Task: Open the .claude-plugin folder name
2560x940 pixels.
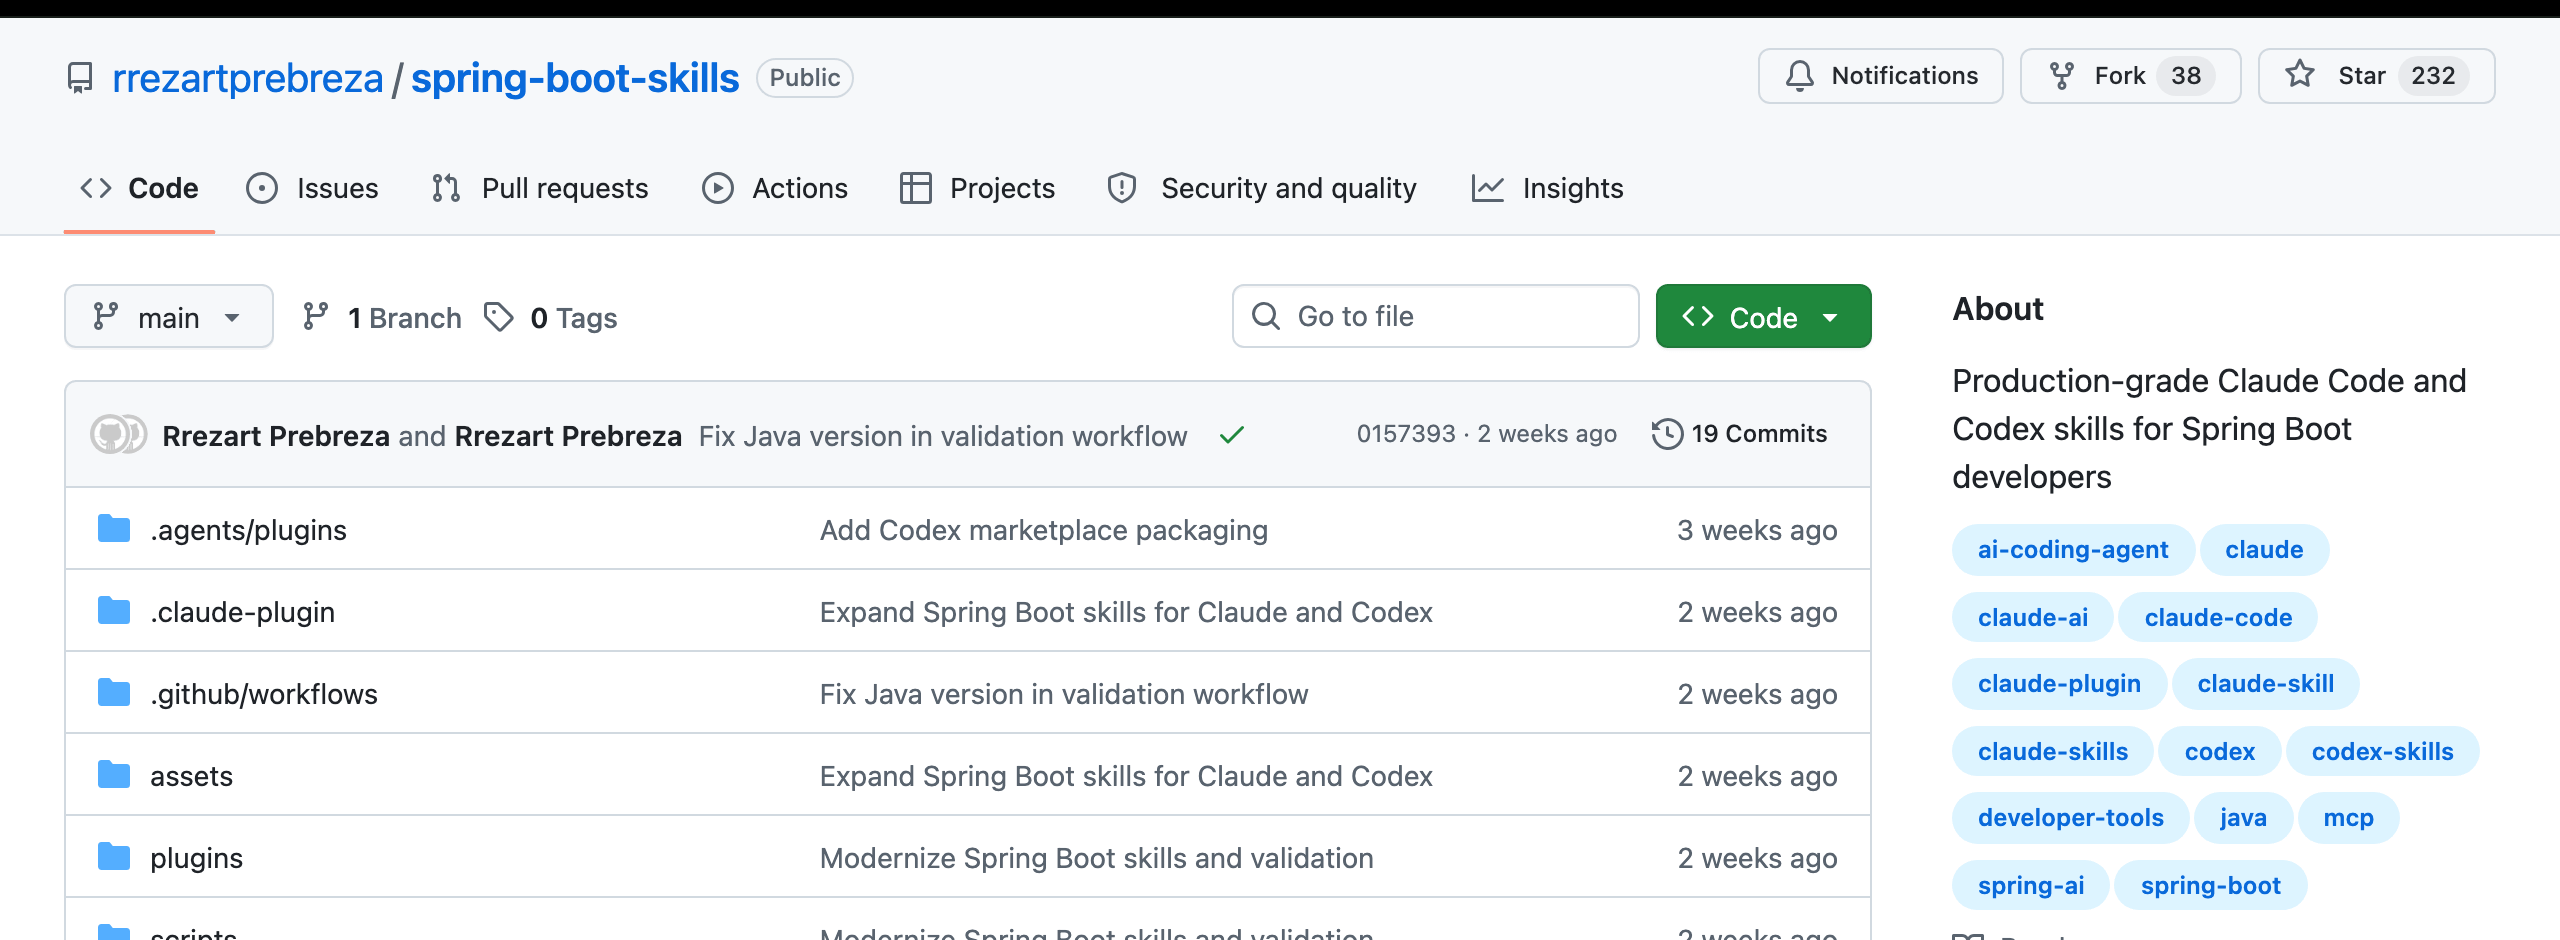Action: 243,612
